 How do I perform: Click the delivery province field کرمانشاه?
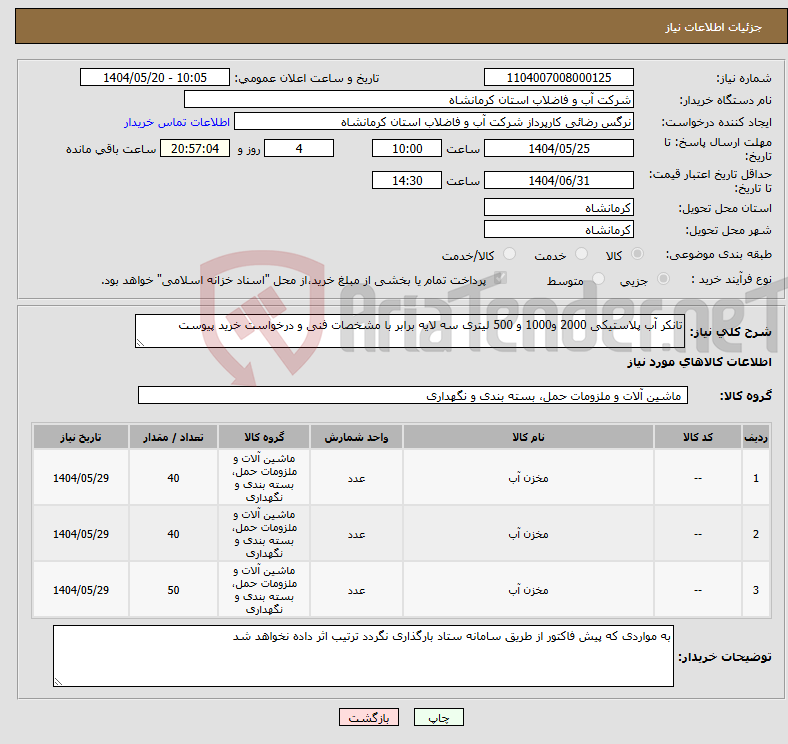point(558,207)
